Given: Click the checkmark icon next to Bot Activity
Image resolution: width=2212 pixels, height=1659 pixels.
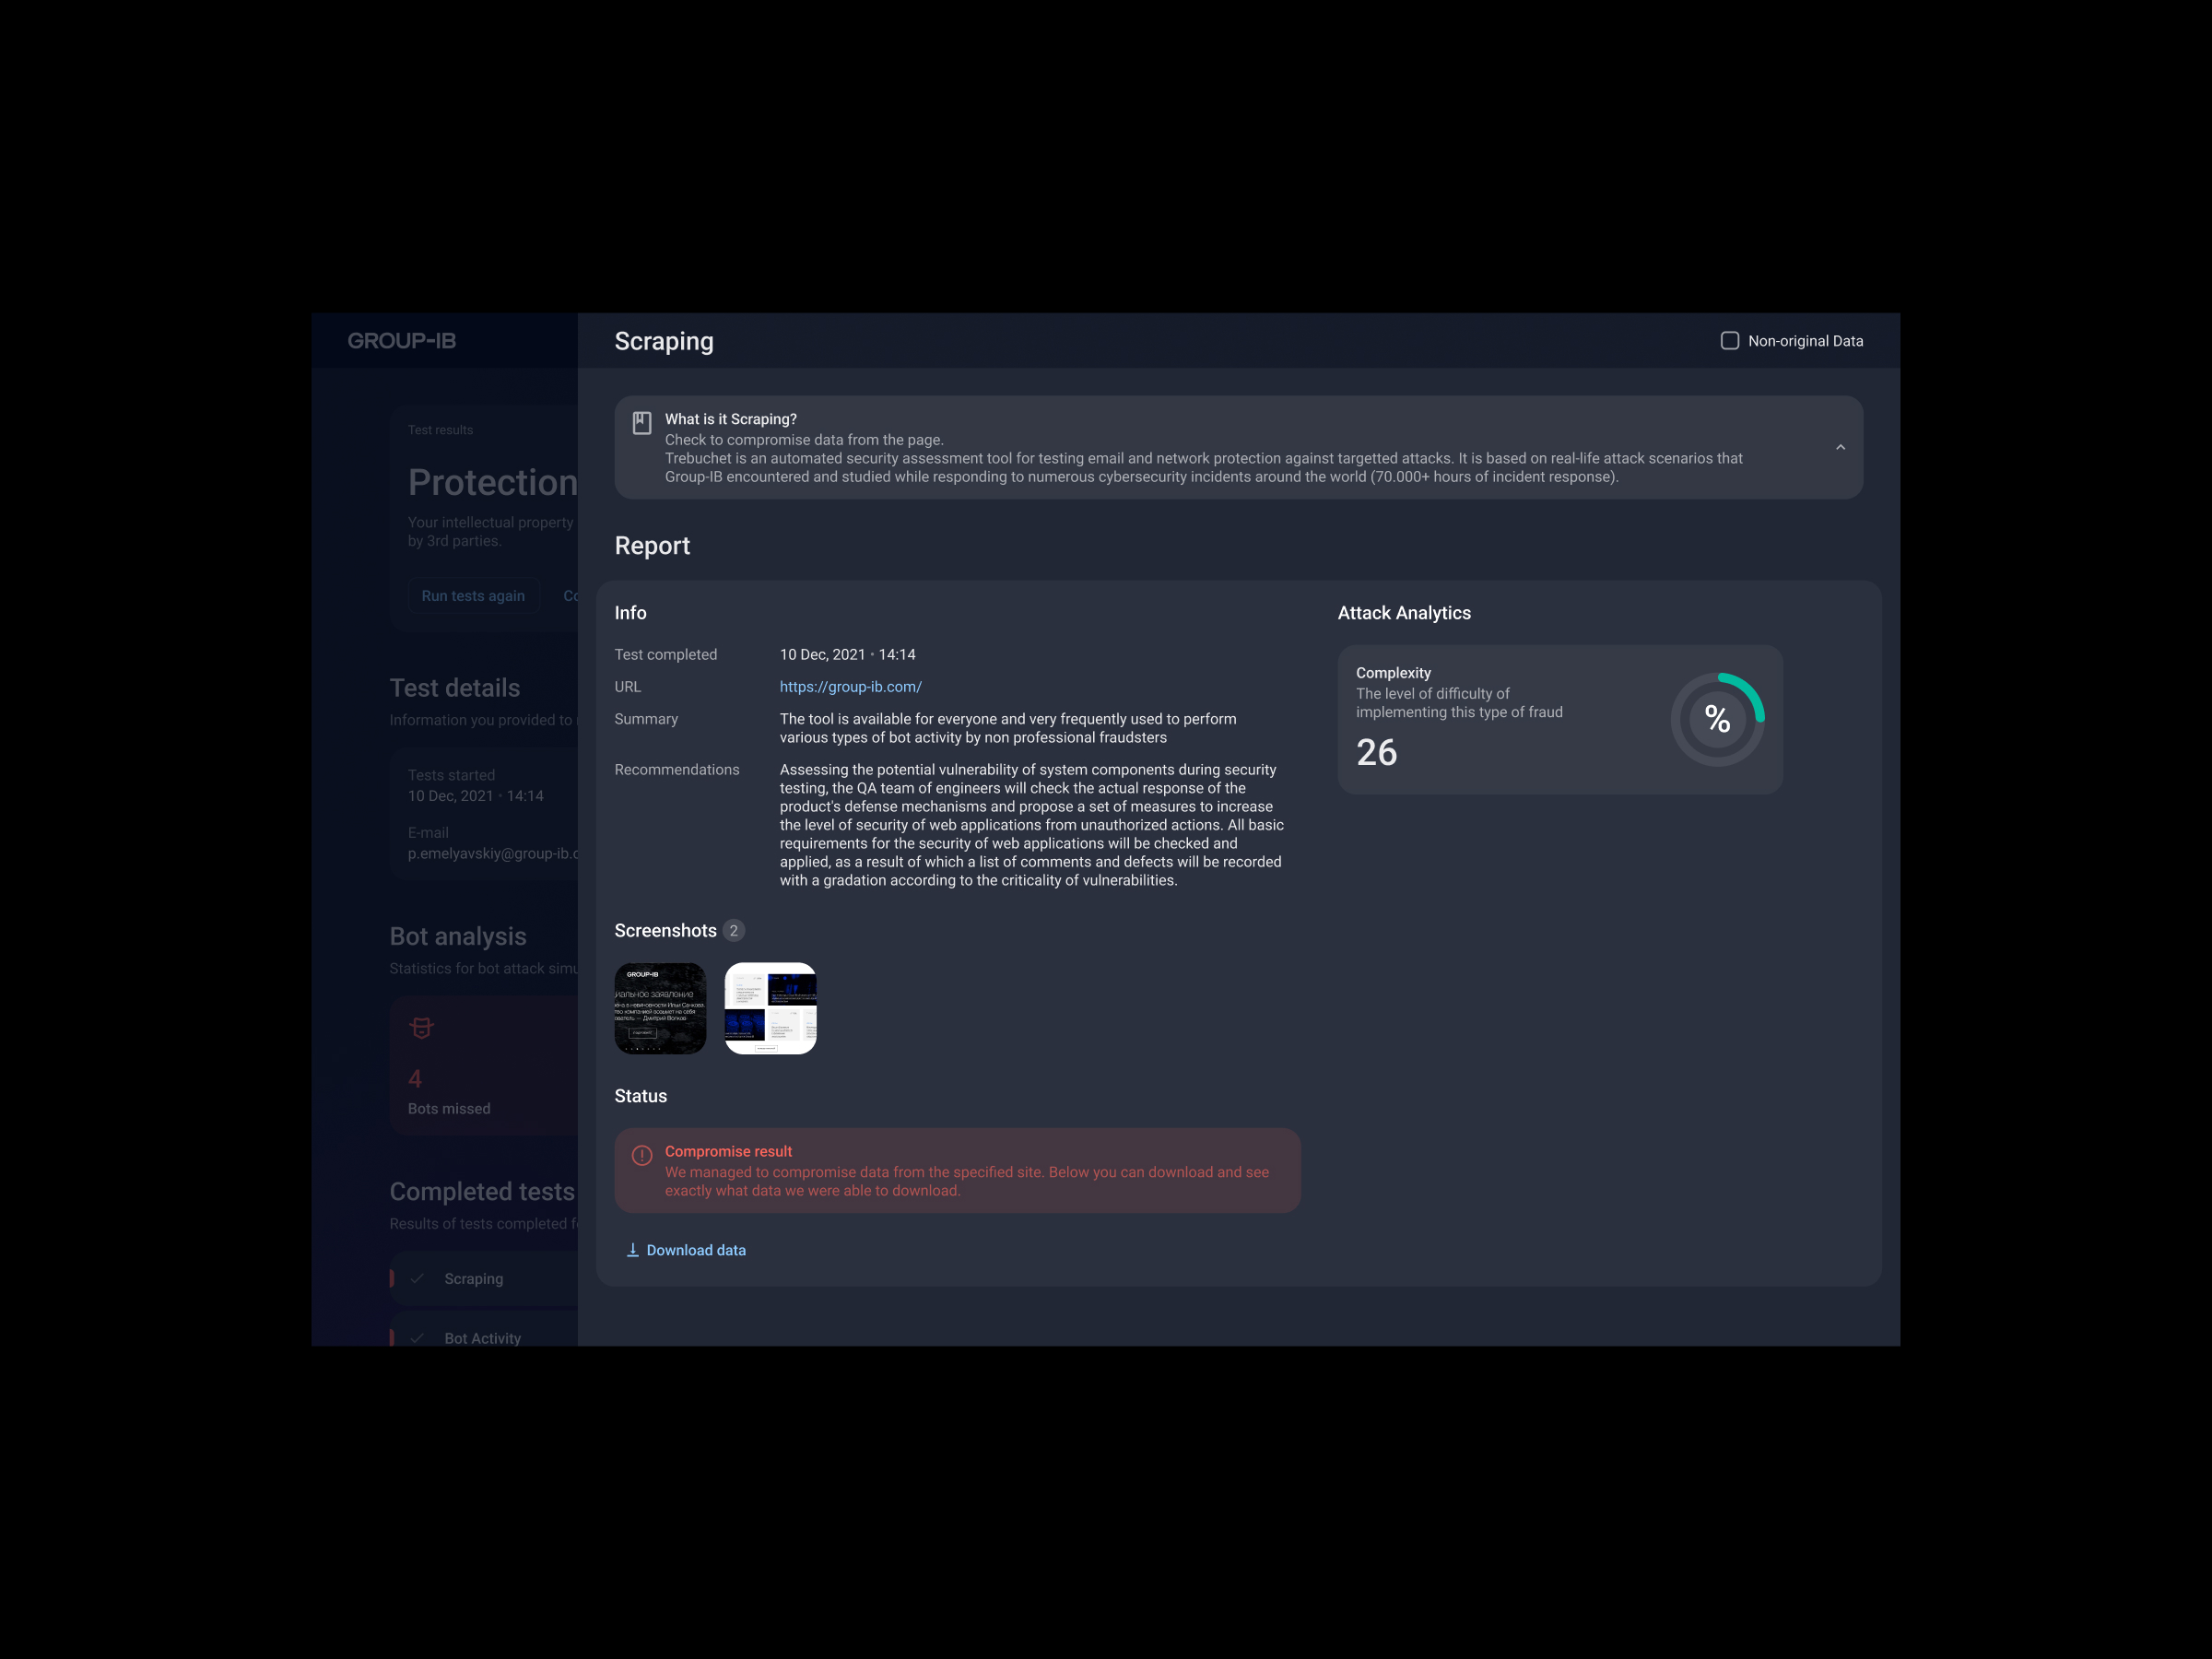Looking at the screenshot, I should click(418, 1338).
